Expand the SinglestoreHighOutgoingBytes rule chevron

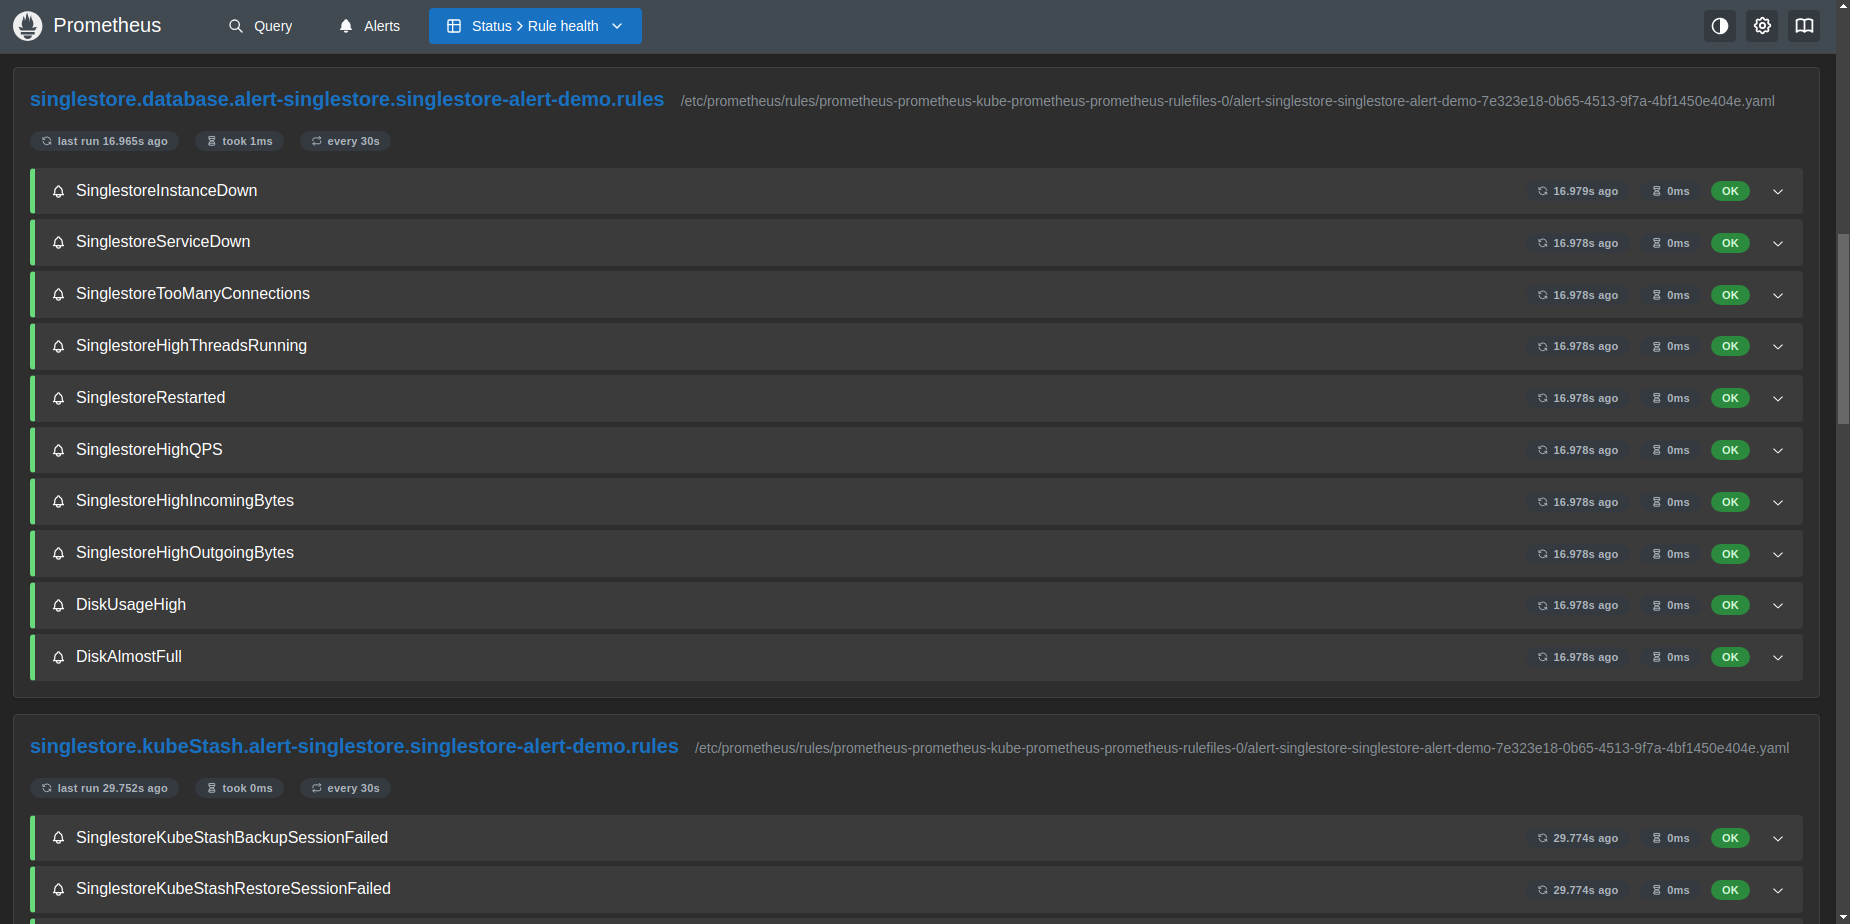(x=1778, y=554)
